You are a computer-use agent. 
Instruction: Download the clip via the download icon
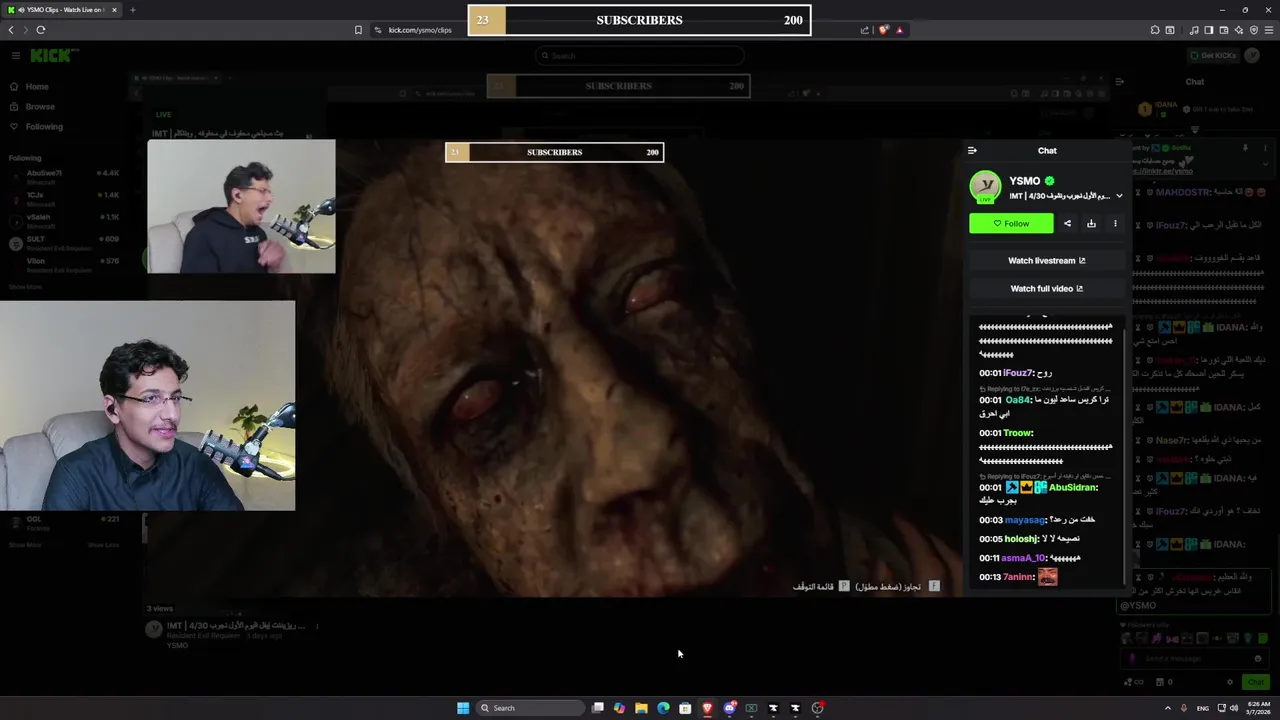[x=1091, y=224]
